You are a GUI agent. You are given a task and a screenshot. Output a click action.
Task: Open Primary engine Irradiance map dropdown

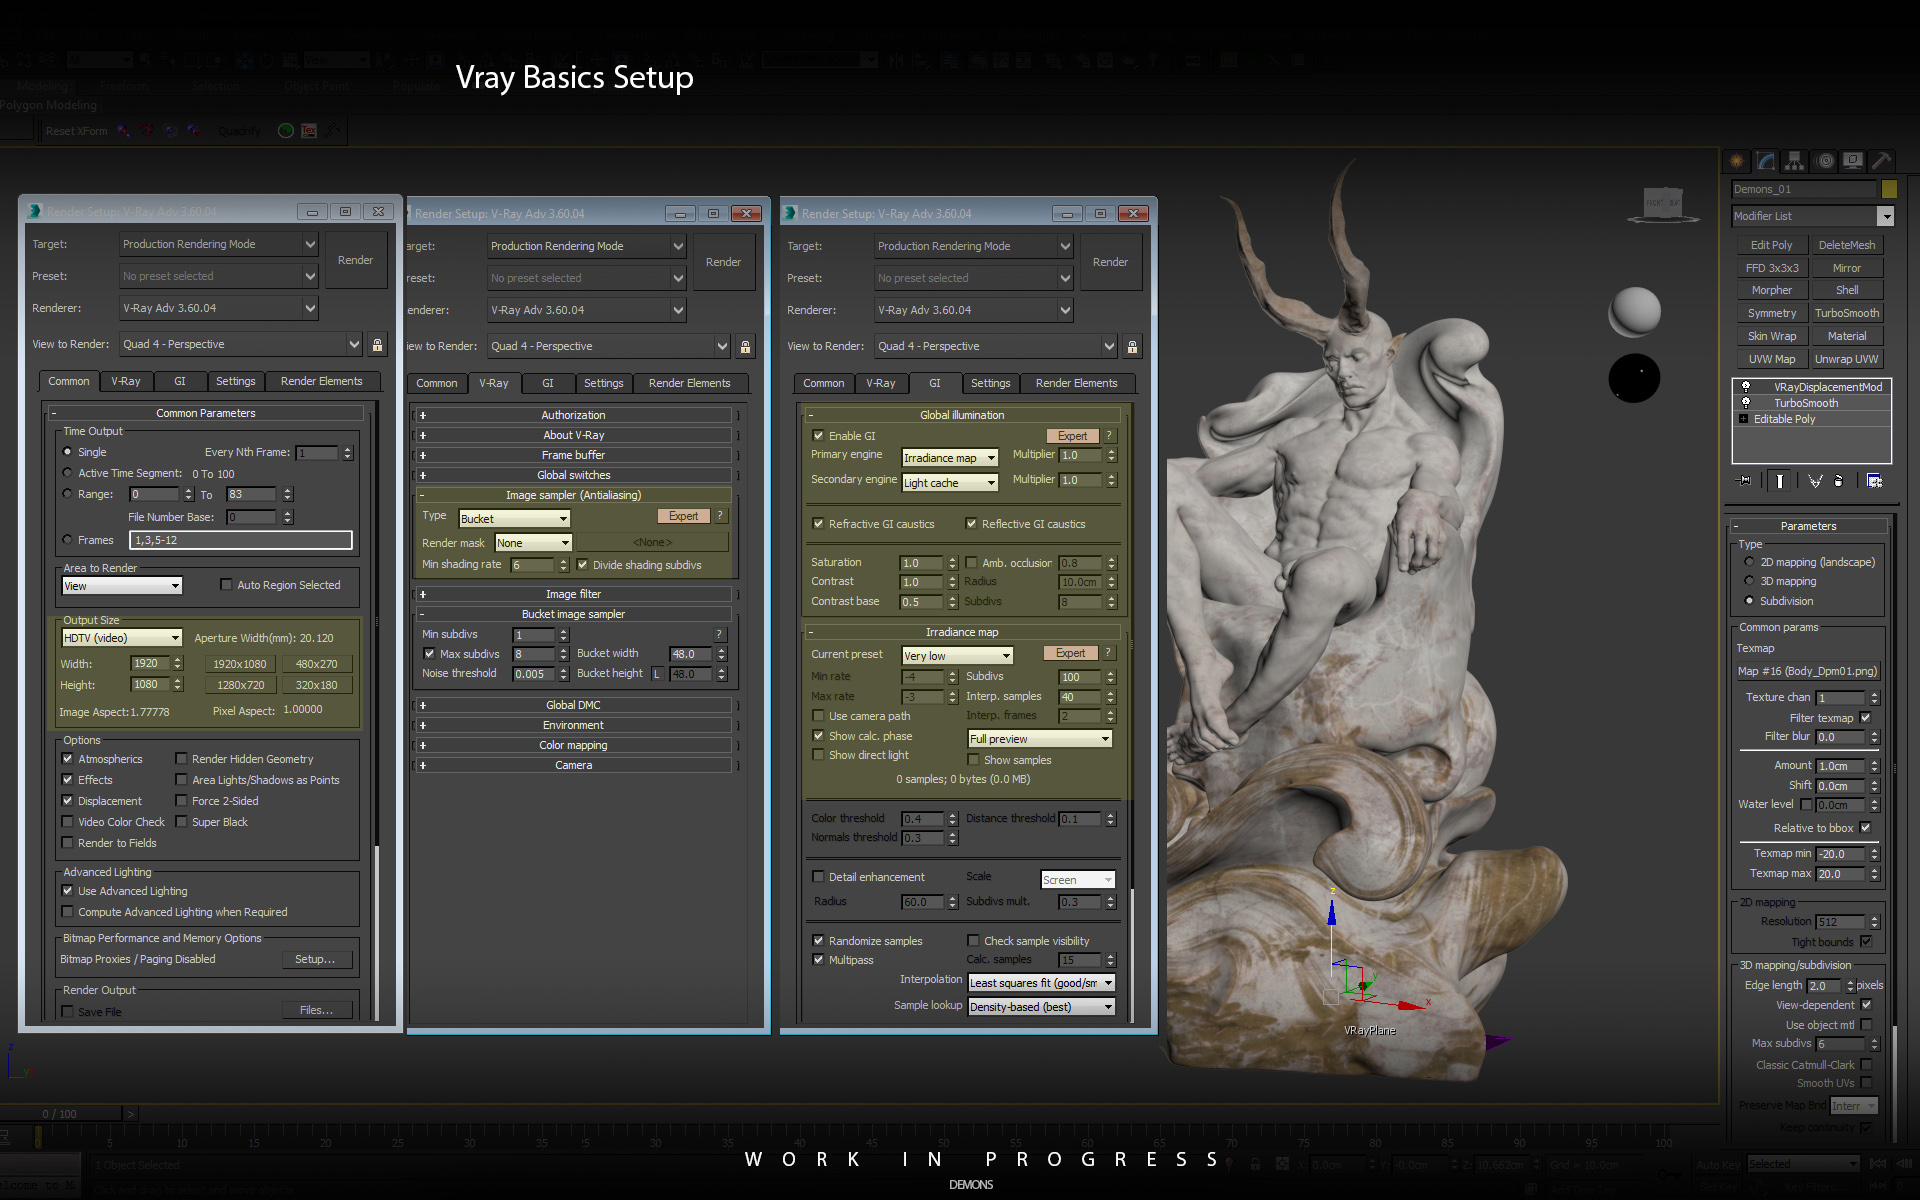pyautogui.click(x=950, y=458)
